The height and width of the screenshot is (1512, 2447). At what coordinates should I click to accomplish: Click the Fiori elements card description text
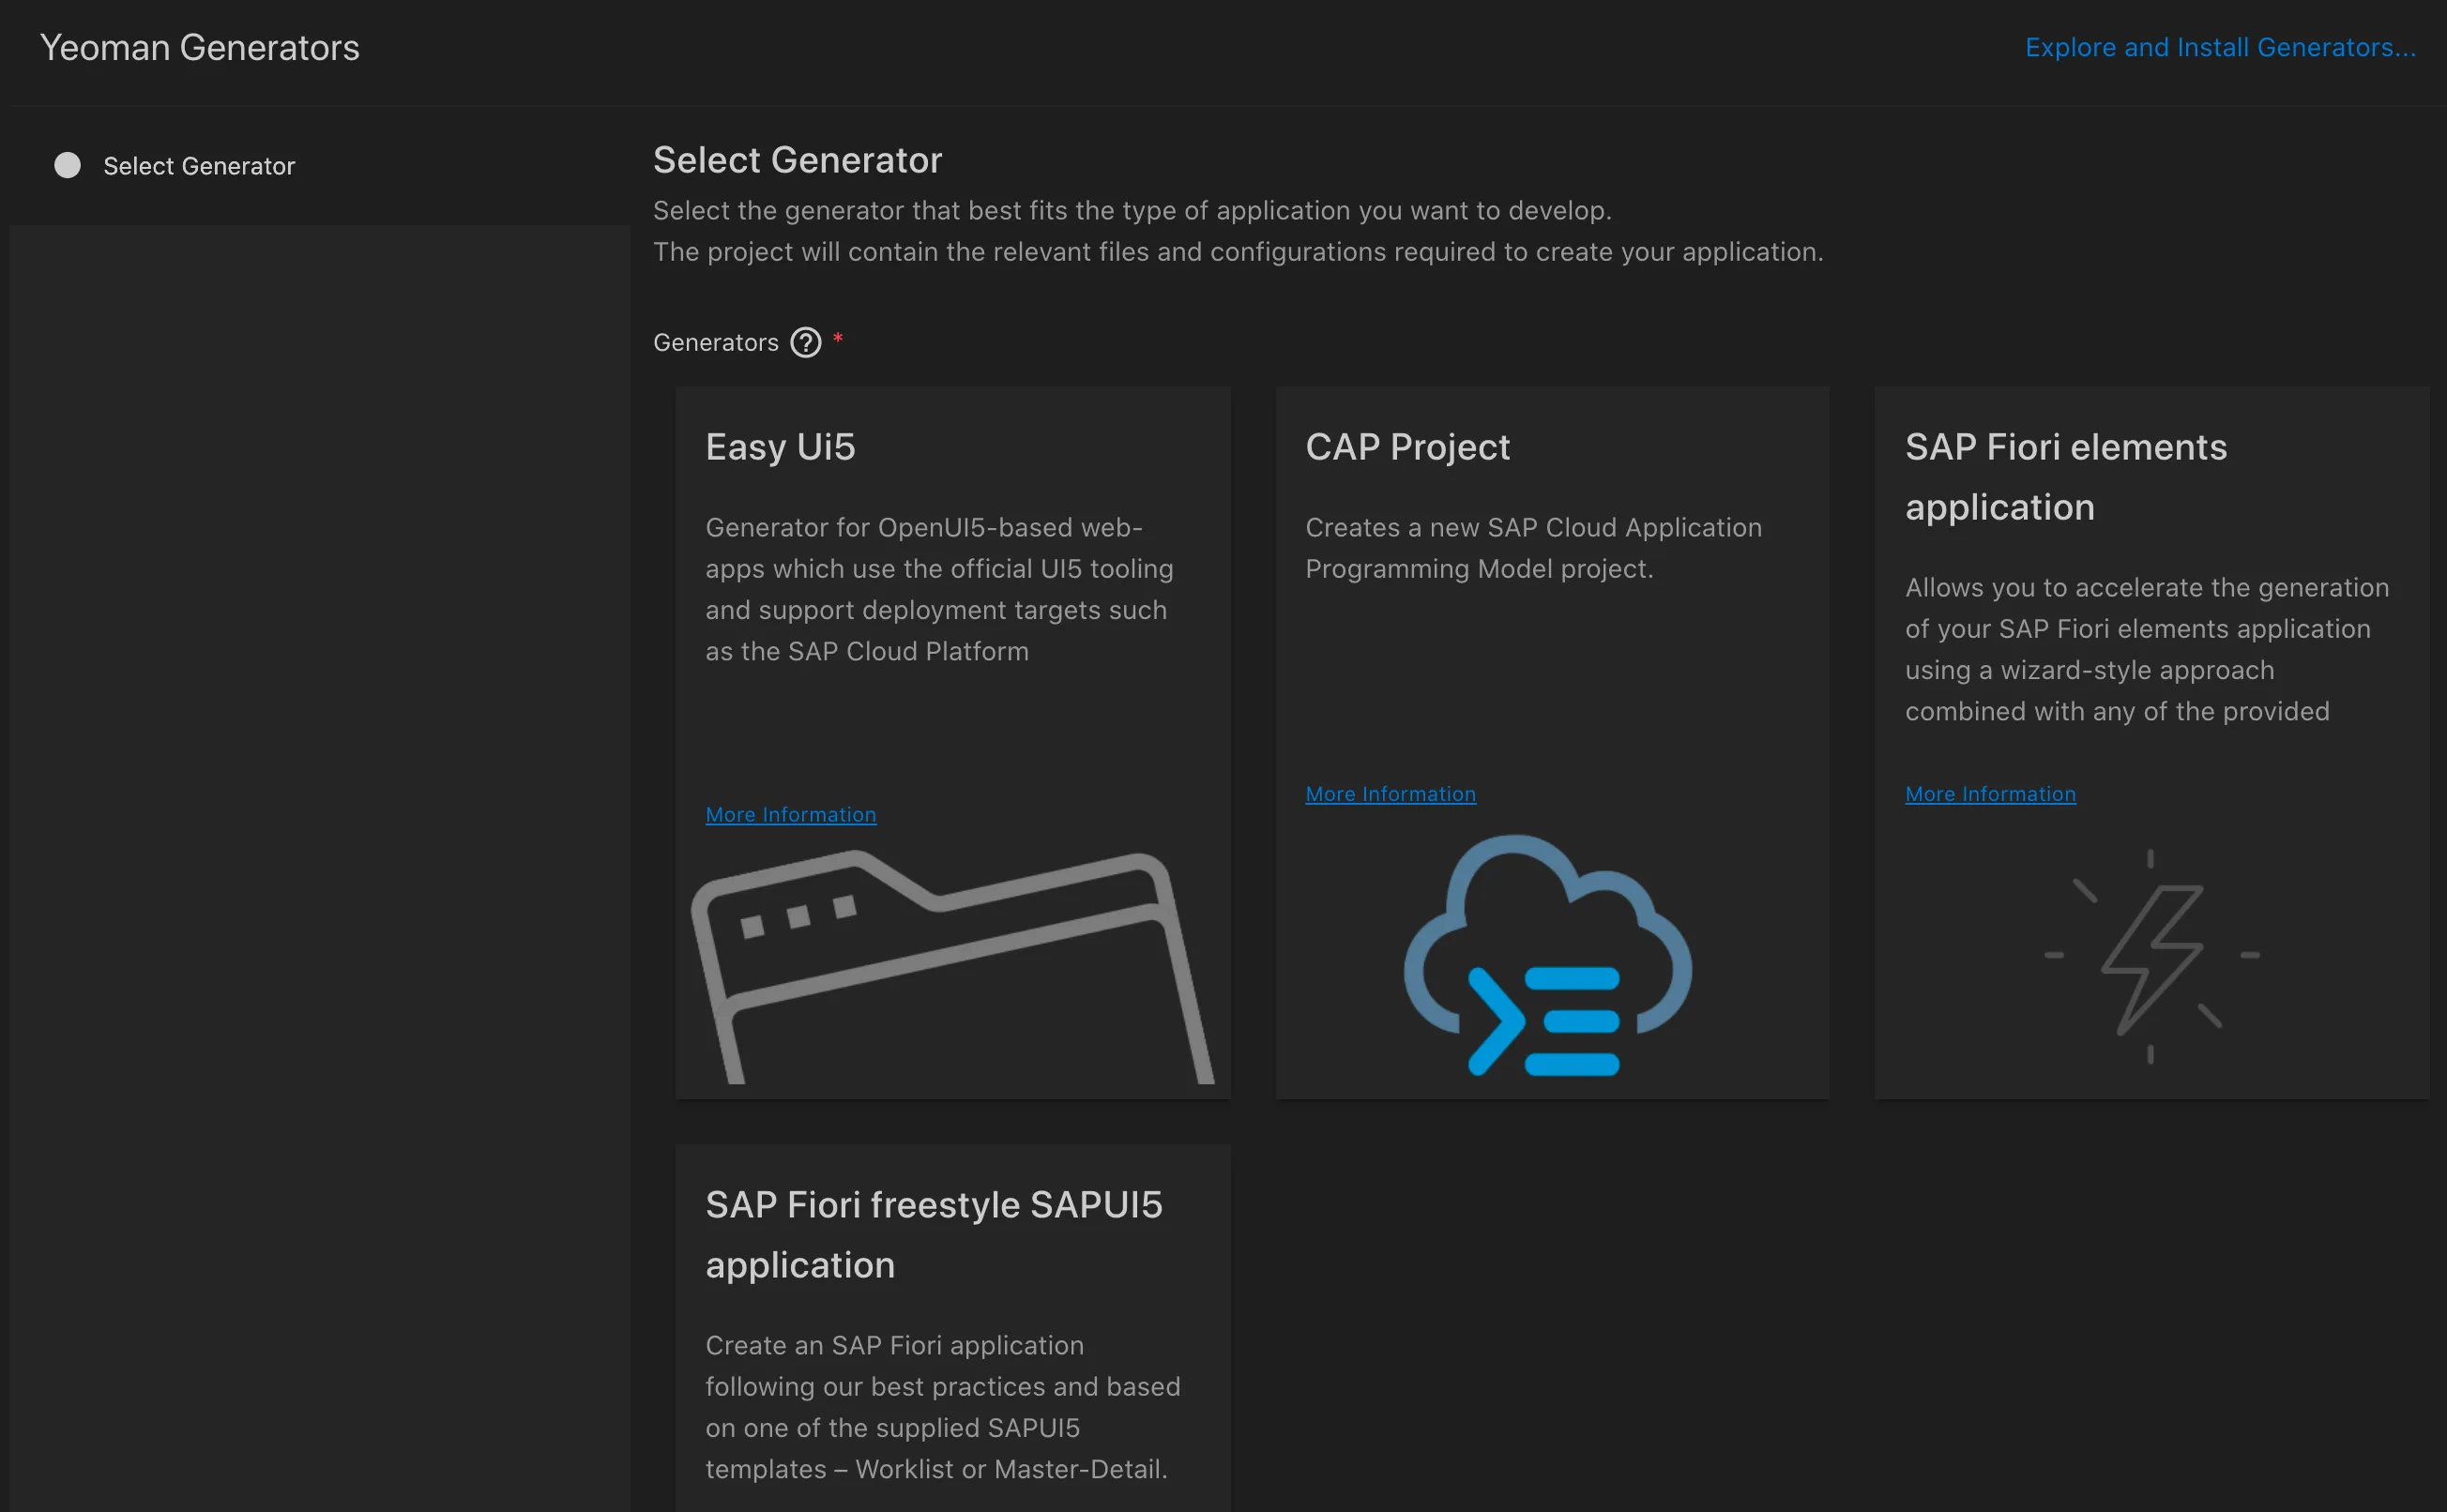(x=2146, y=649)
